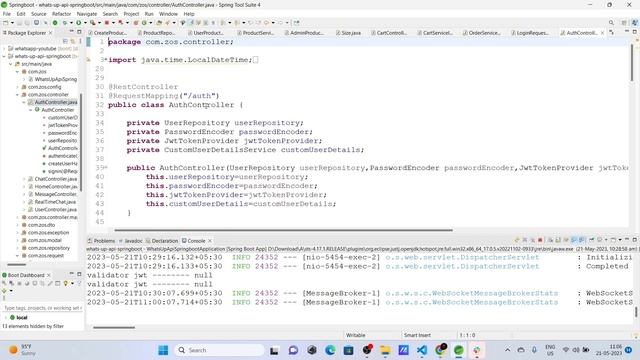Image resolution: width=640 pixels, height=360 pixels.
Task: Click the search magnifier icon in toolbar corner
Action: [x=611, y=23]
